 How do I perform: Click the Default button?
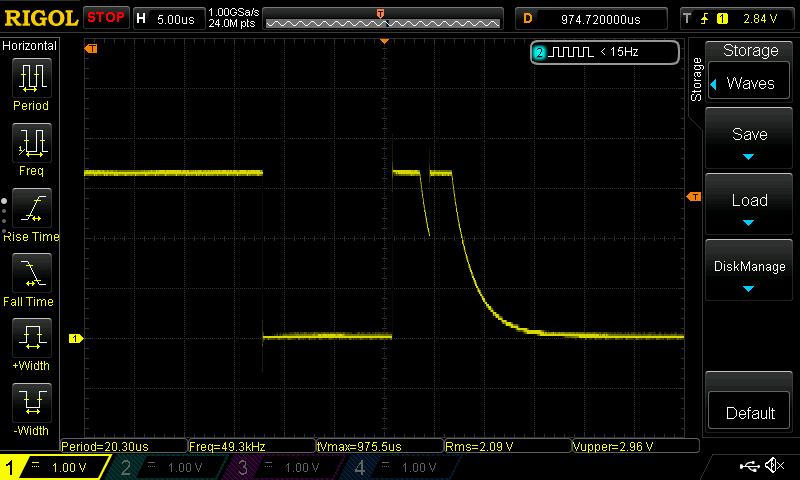(749, 412)
